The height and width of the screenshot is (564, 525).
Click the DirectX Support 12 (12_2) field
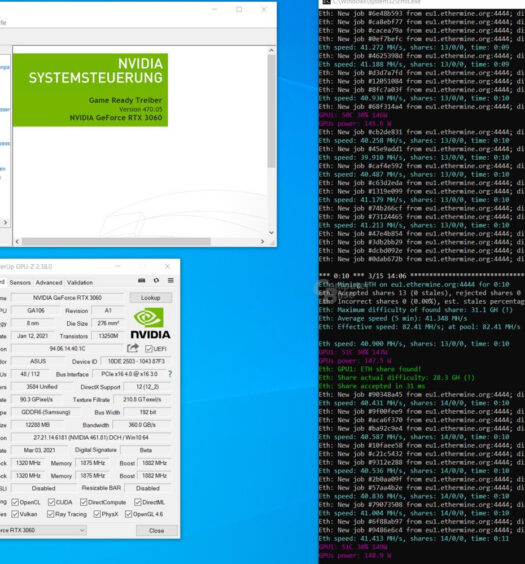(147, 387)
